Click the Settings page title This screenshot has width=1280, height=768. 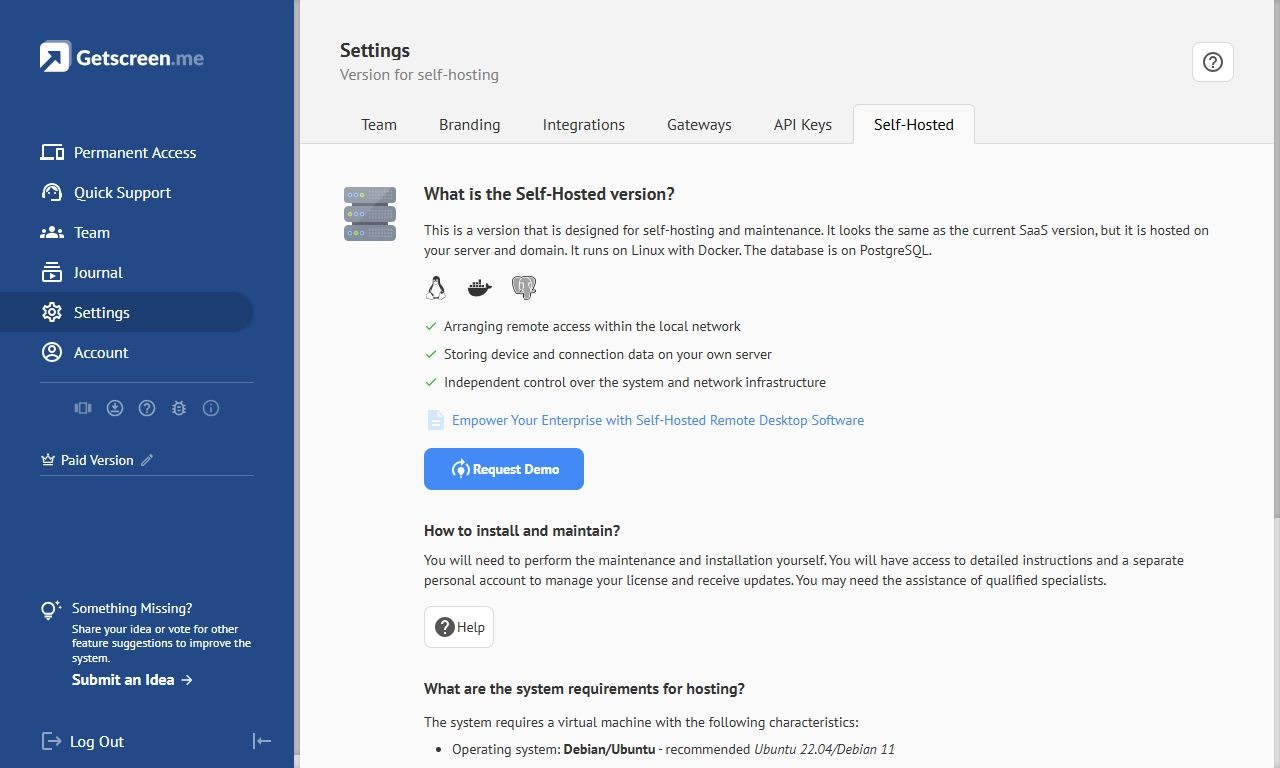[x=375, y=50]
